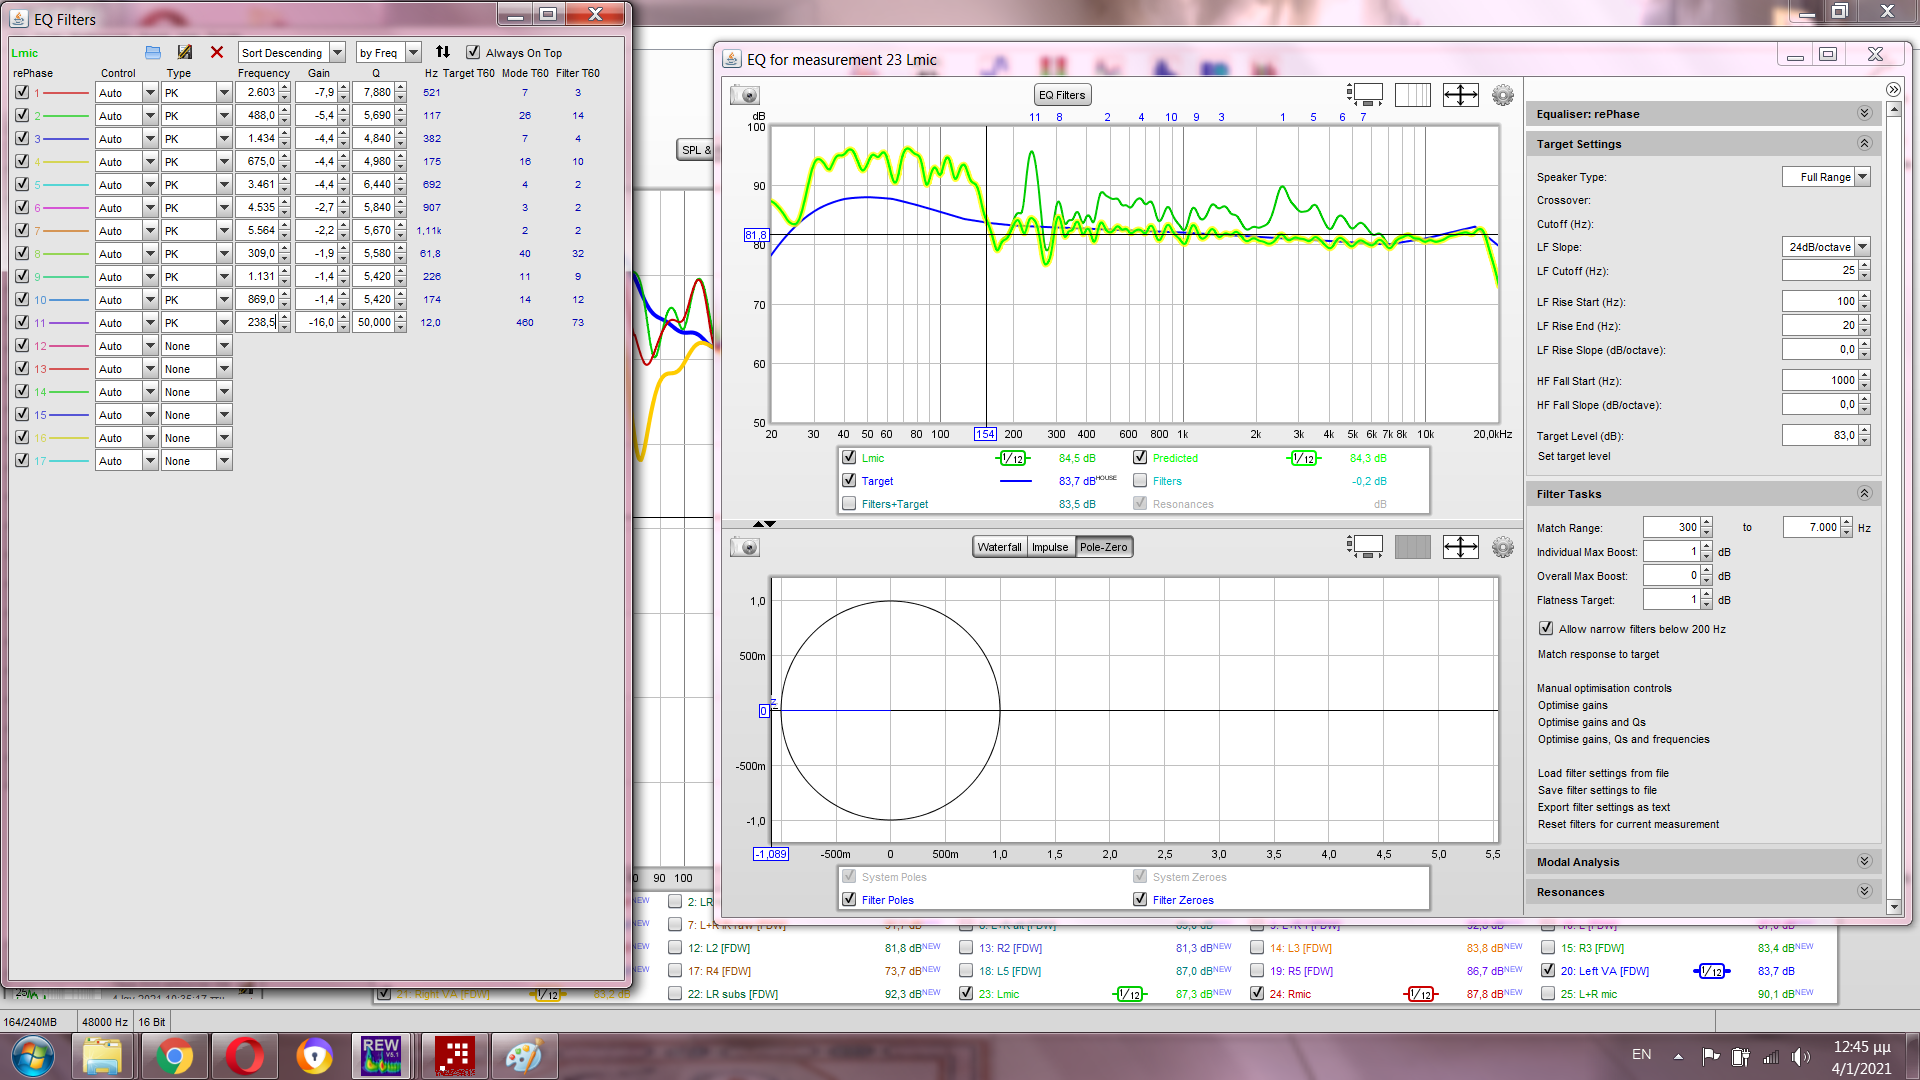Image resolution: width=1920 pixels, height=1080 pixels.
Task: Click the save filters icon in EQ Filters
Action: pos(185,52)
